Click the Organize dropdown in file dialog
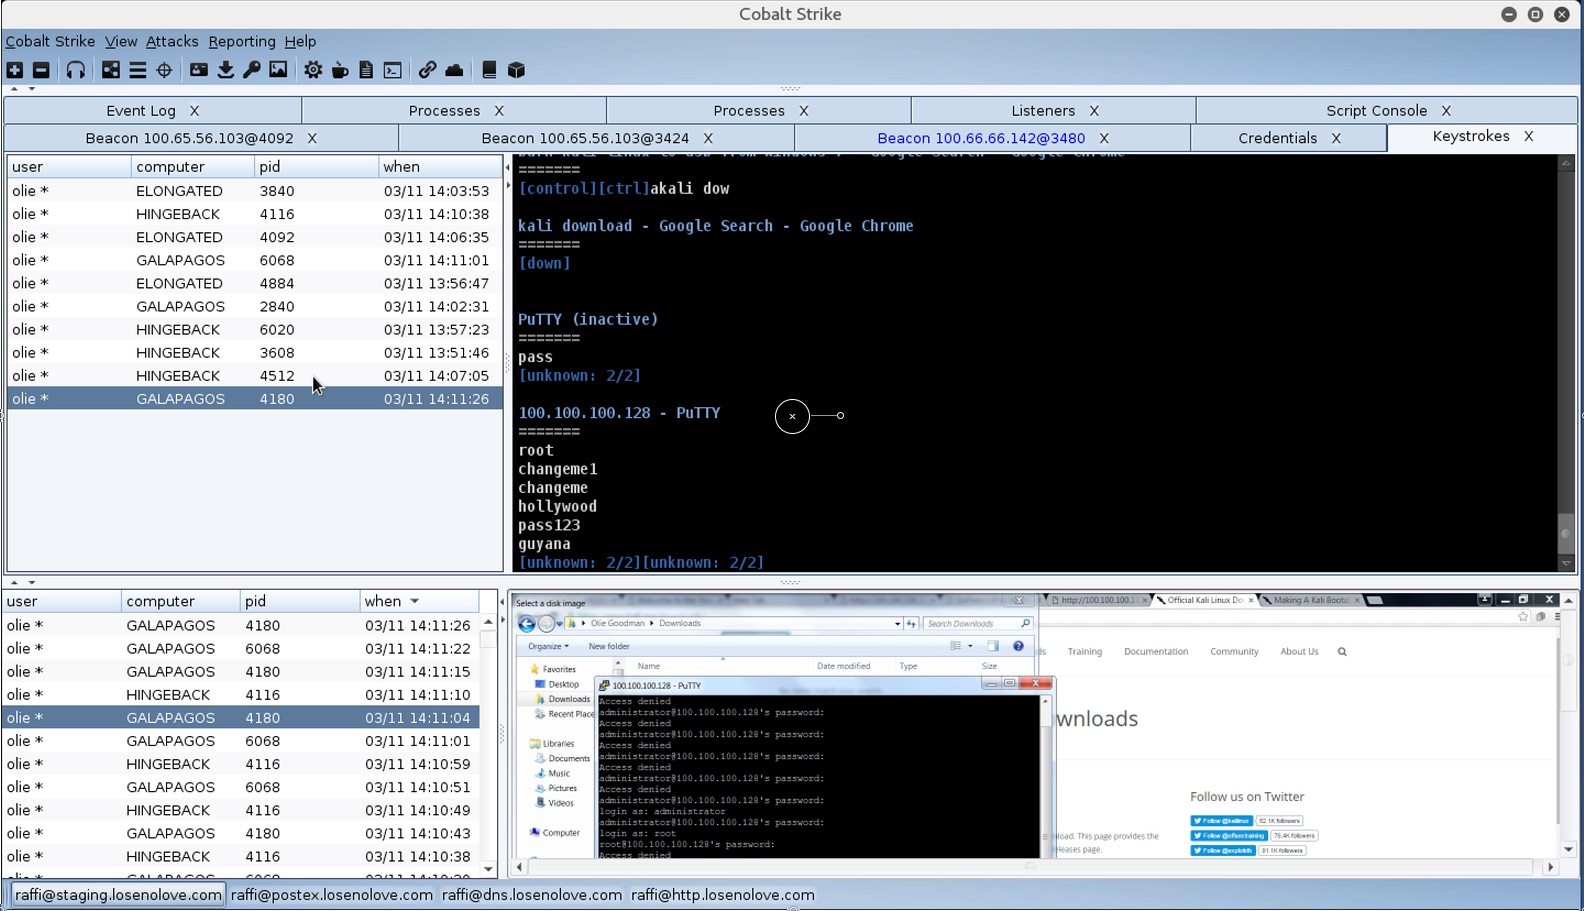This screenshot has width=1584, height=911. tap(547, 646)
